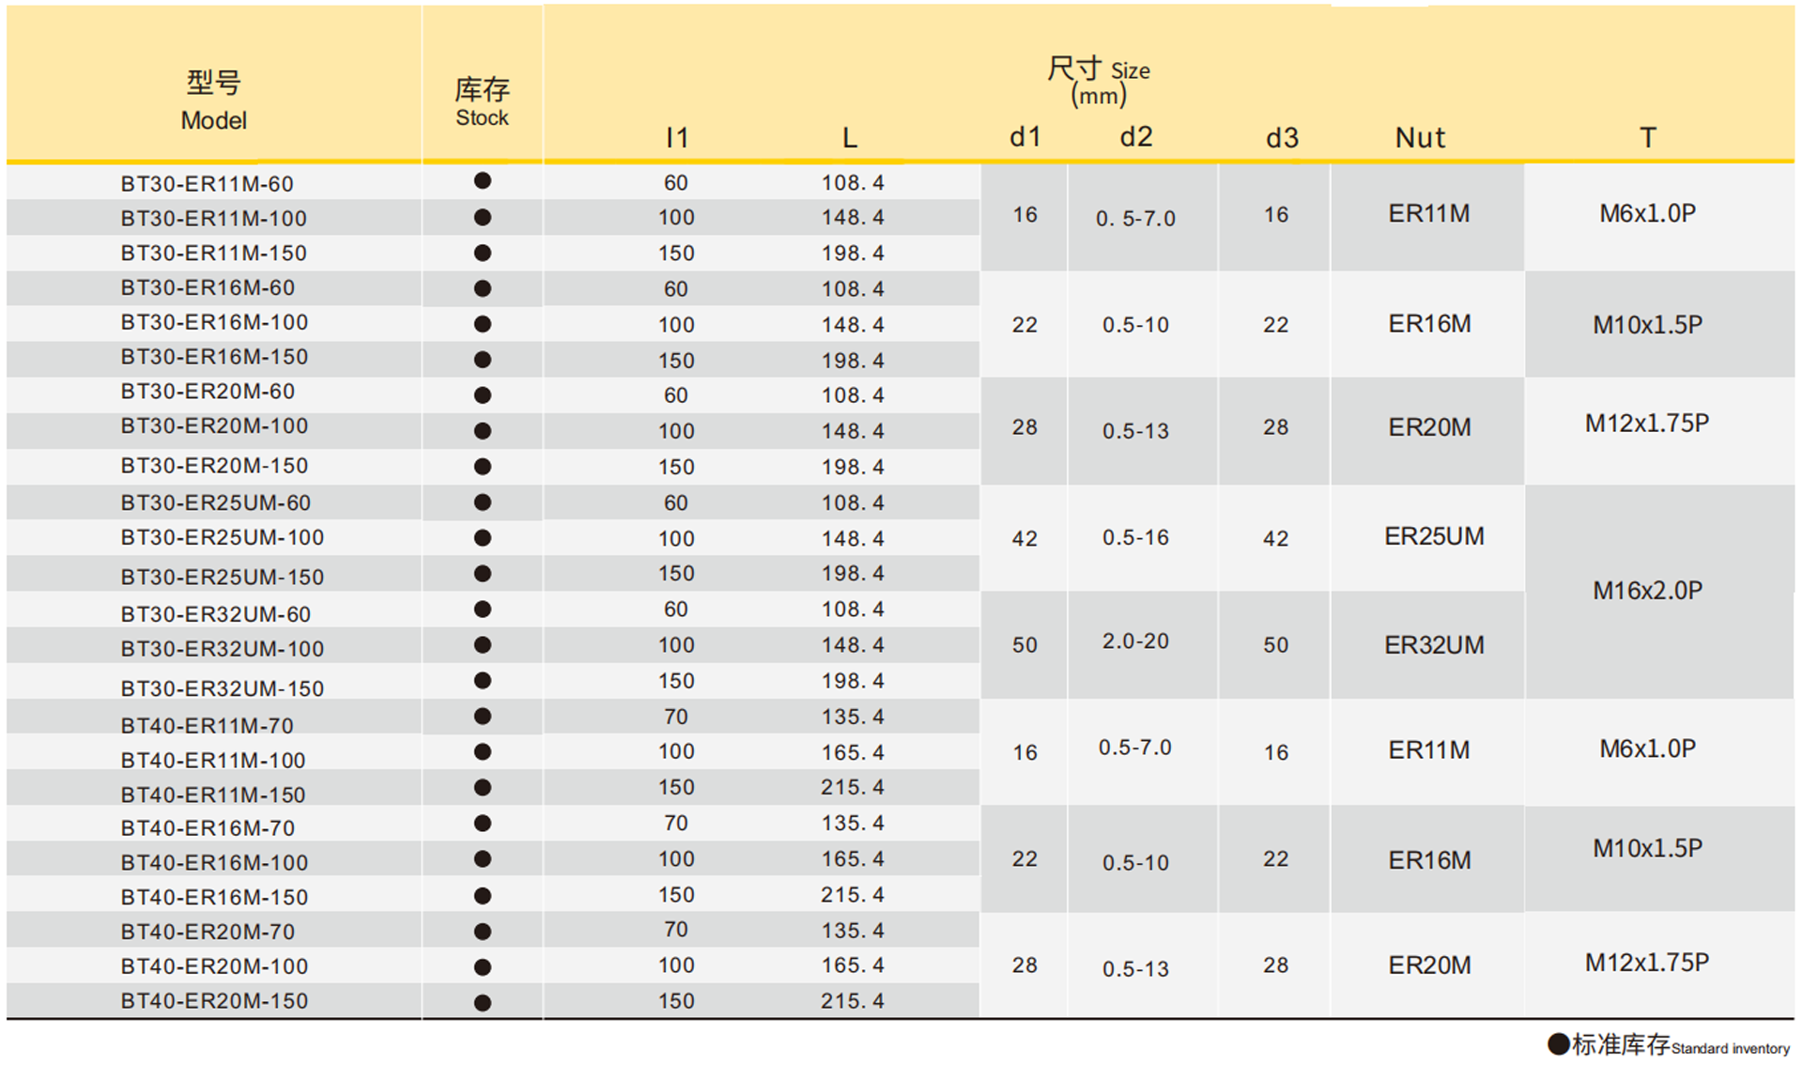Click model name BT30-ER25UM-150

click(222, 577)
